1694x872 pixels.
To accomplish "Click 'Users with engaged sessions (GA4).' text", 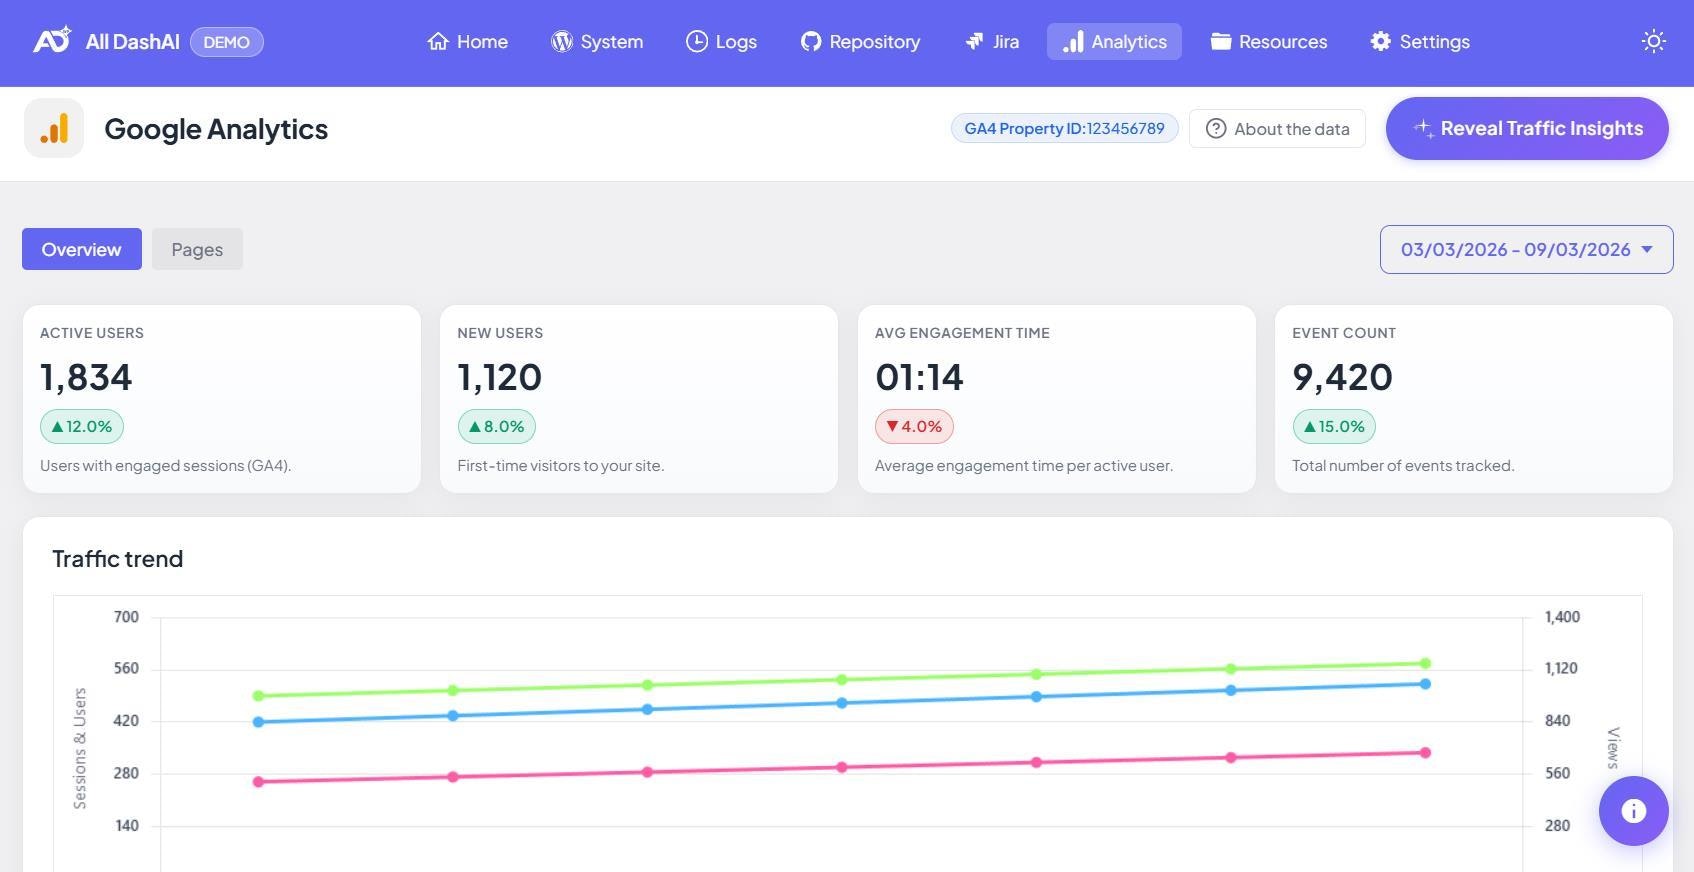I will pos(166,465).
